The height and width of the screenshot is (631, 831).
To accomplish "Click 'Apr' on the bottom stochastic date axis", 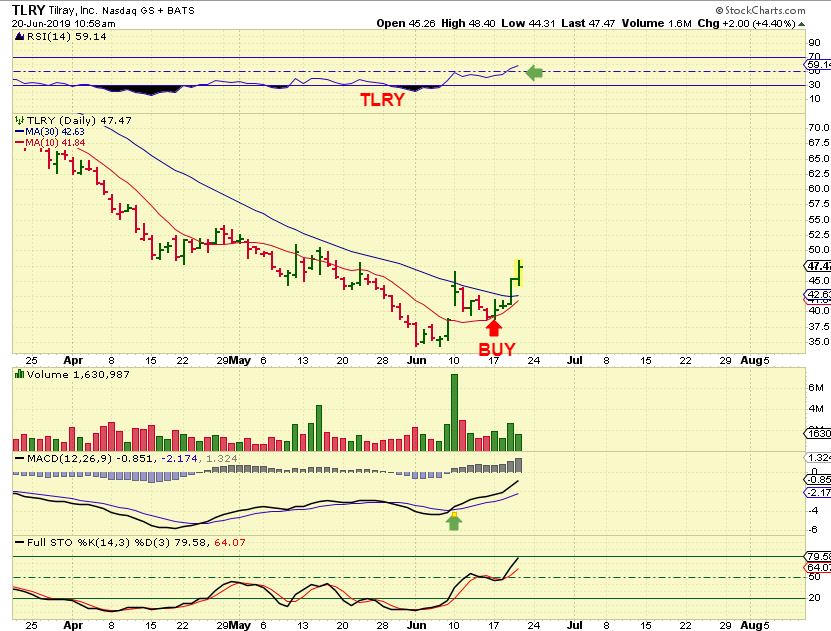I will 73,625.
